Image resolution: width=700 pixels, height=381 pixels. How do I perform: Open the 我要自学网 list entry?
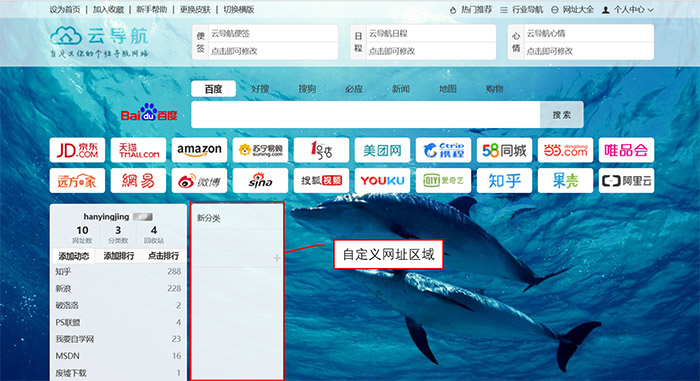(118, 339)
